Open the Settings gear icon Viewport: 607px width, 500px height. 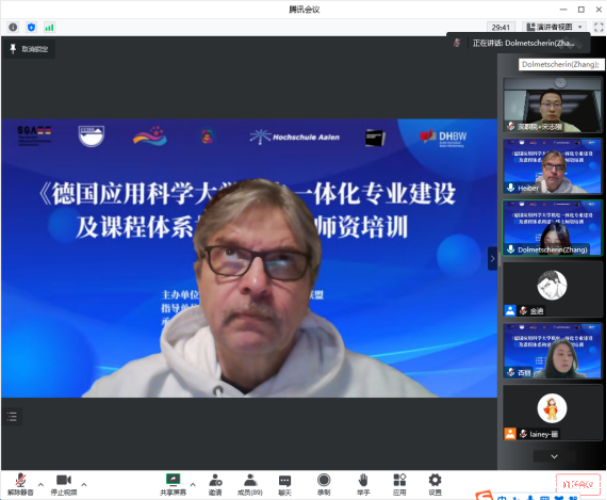tap(435, 481)
